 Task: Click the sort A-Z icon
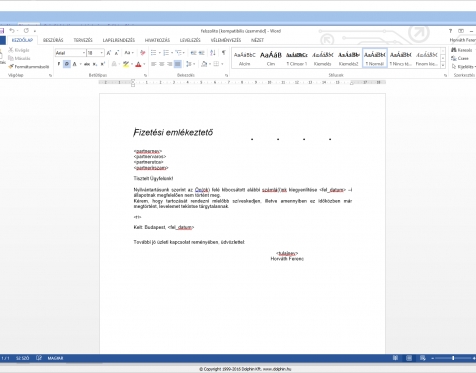[x=213, y=53]
